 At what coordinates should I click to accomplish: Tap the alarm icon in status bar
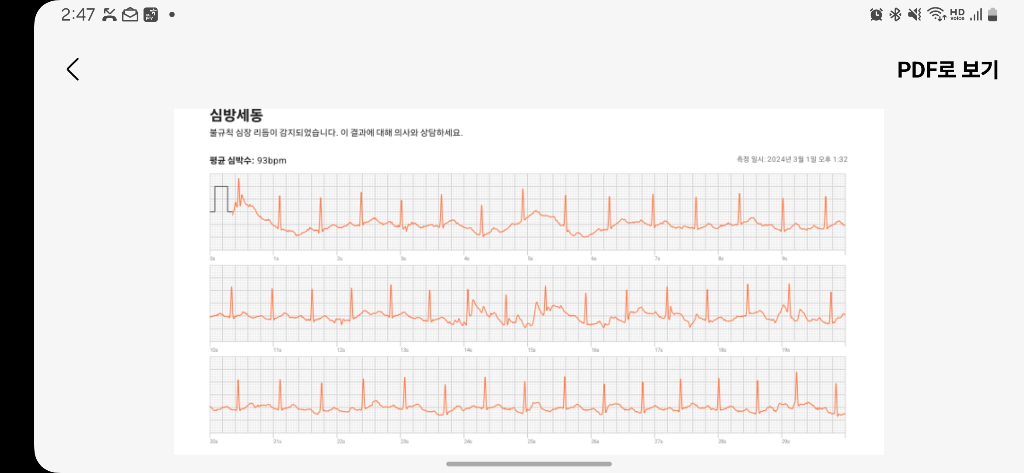point(876,14)
